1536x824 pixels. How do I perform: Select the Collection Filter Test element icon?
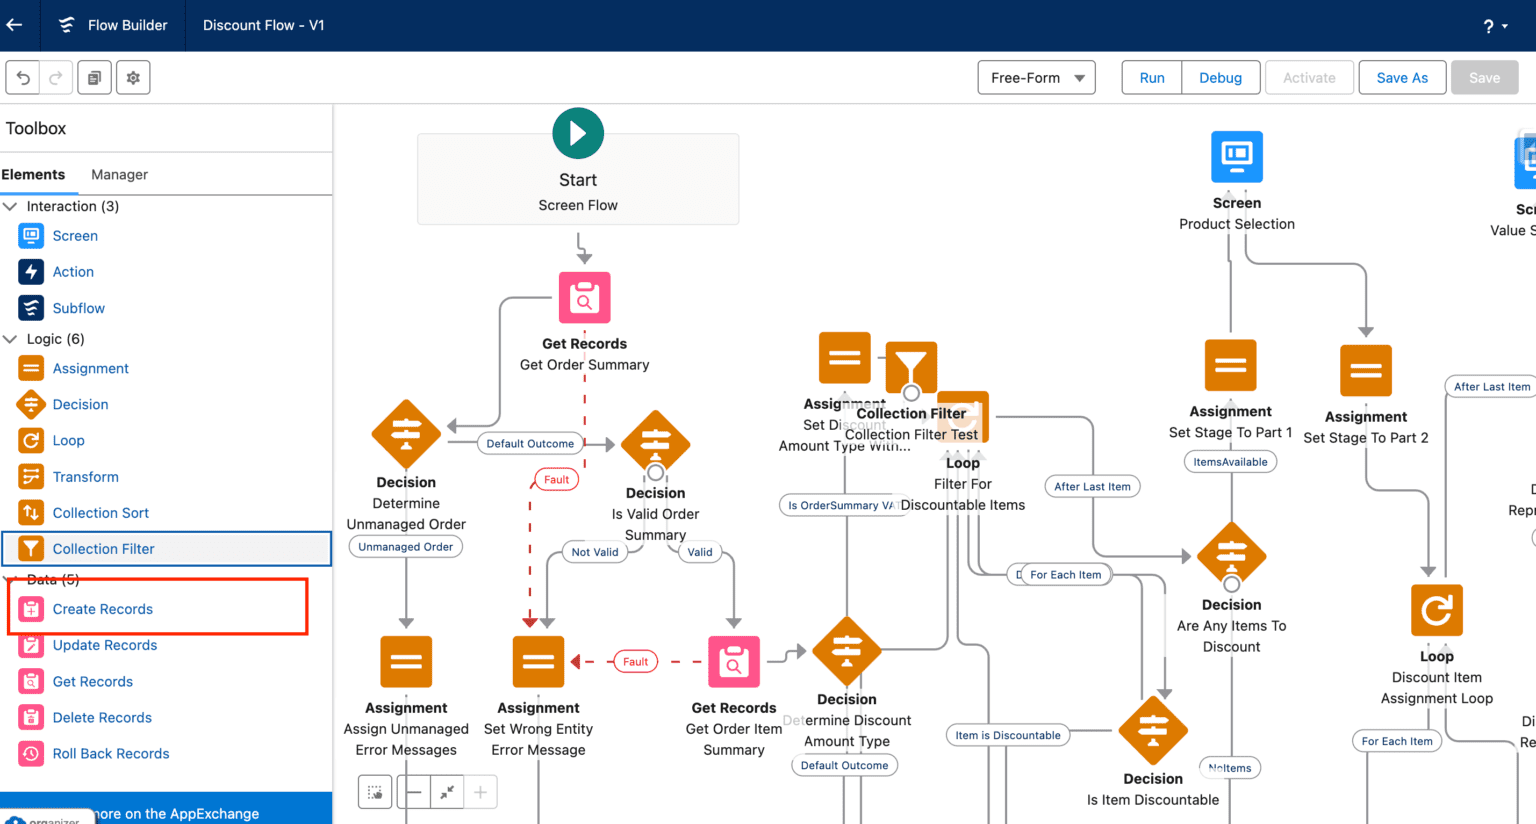[911, 367]
